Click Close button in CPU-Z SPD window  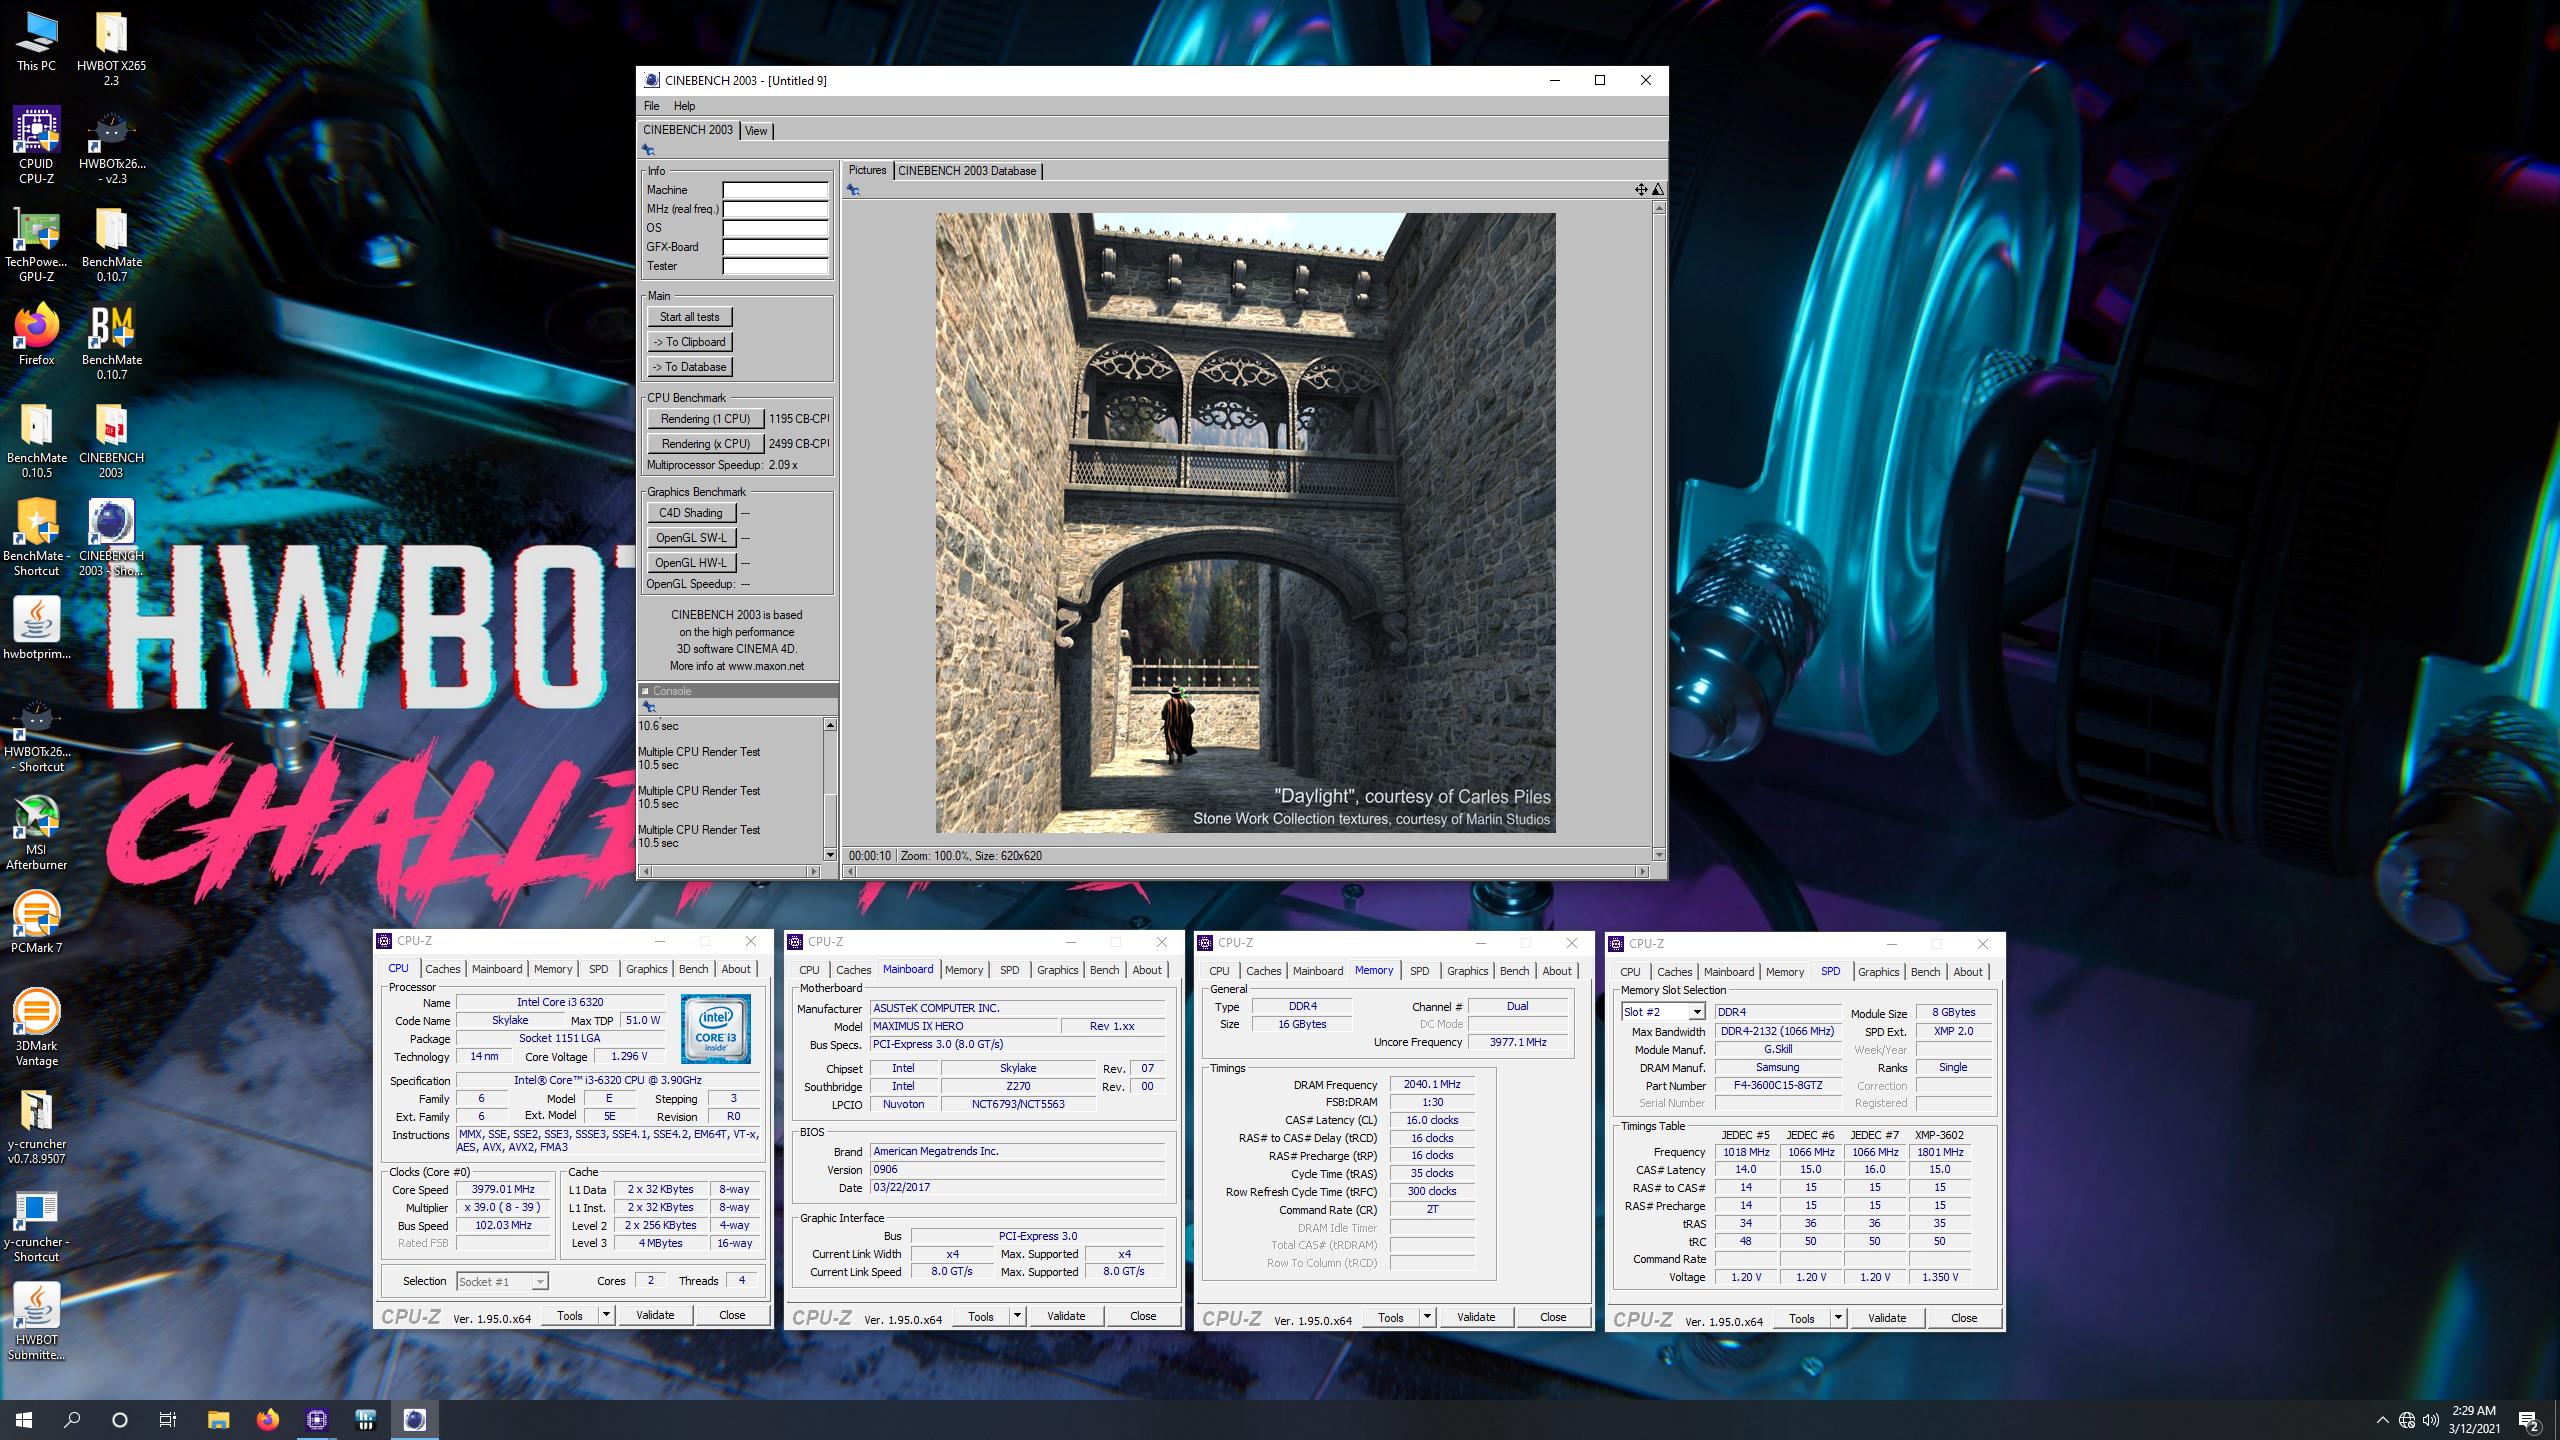[x=1964, y=1318]
